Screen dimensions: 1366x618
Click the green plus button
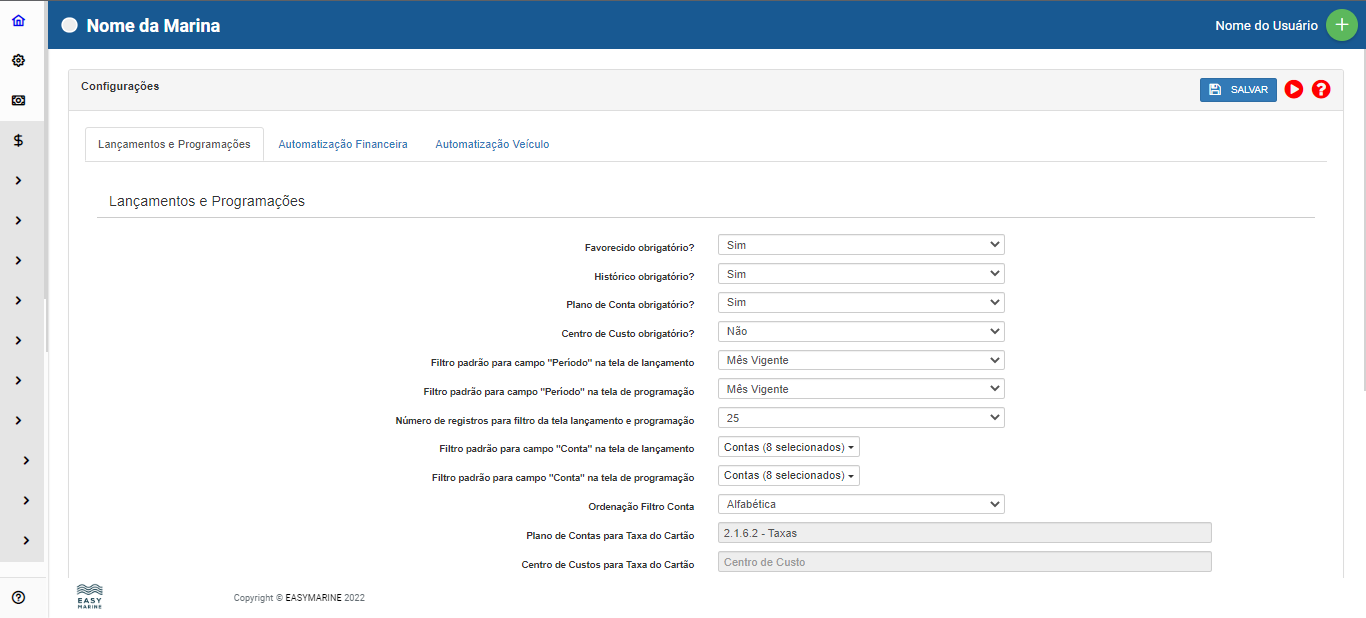[1341, 25]
